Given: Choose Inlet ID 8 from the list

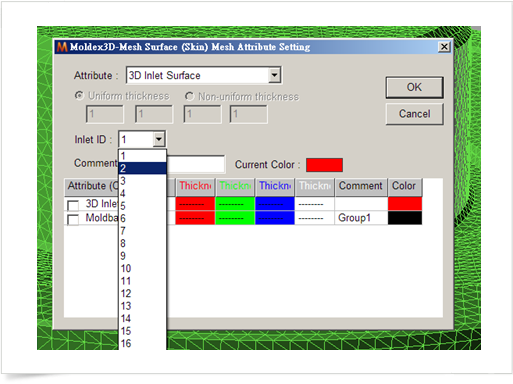Looking at the screenshot, I should click(142, 243).
